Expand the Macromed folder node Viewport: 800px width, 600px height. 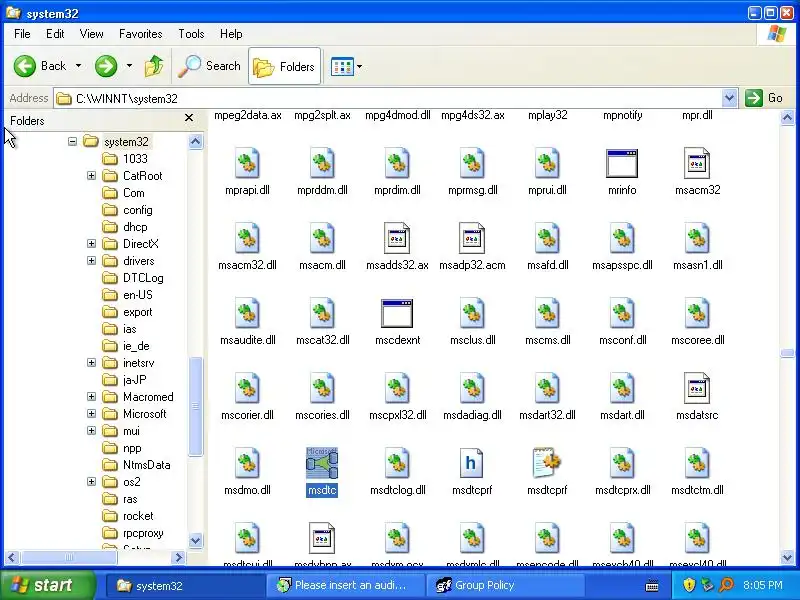[x=91, y=396]
